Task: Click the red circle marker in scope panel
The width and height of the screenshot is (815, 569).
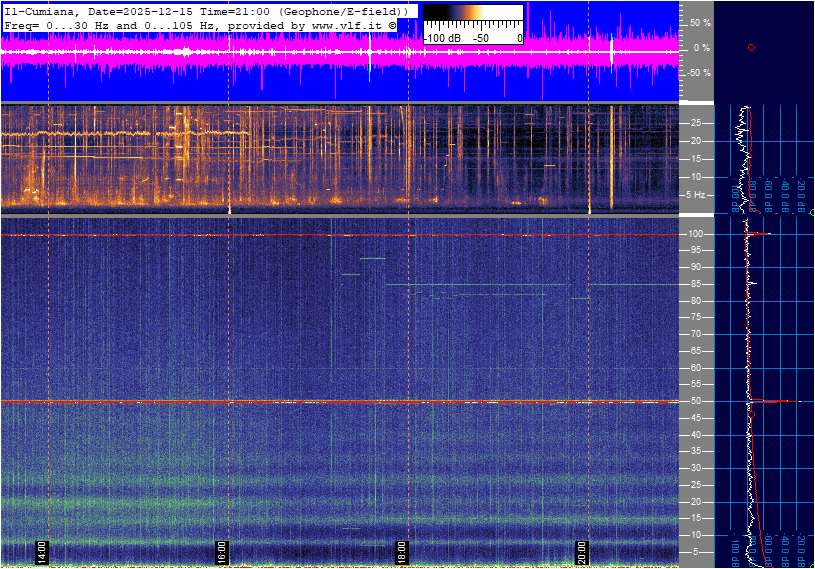Action: pos(751,47)
